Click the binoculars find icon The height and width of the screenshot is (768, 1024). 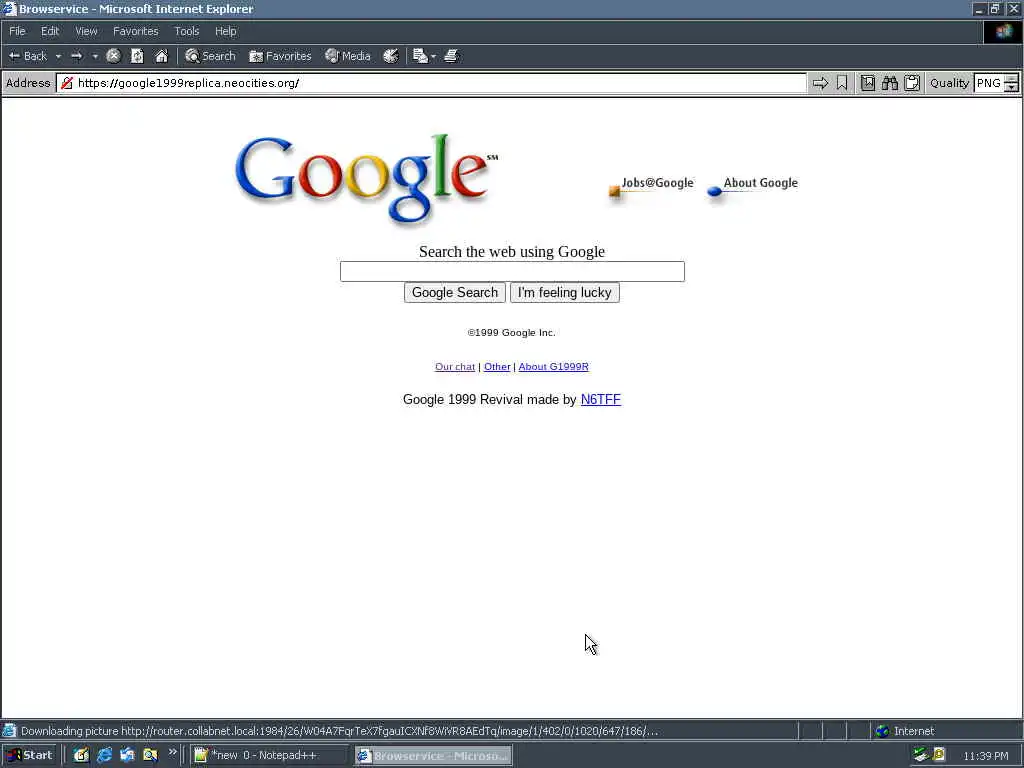pos(889,83)
